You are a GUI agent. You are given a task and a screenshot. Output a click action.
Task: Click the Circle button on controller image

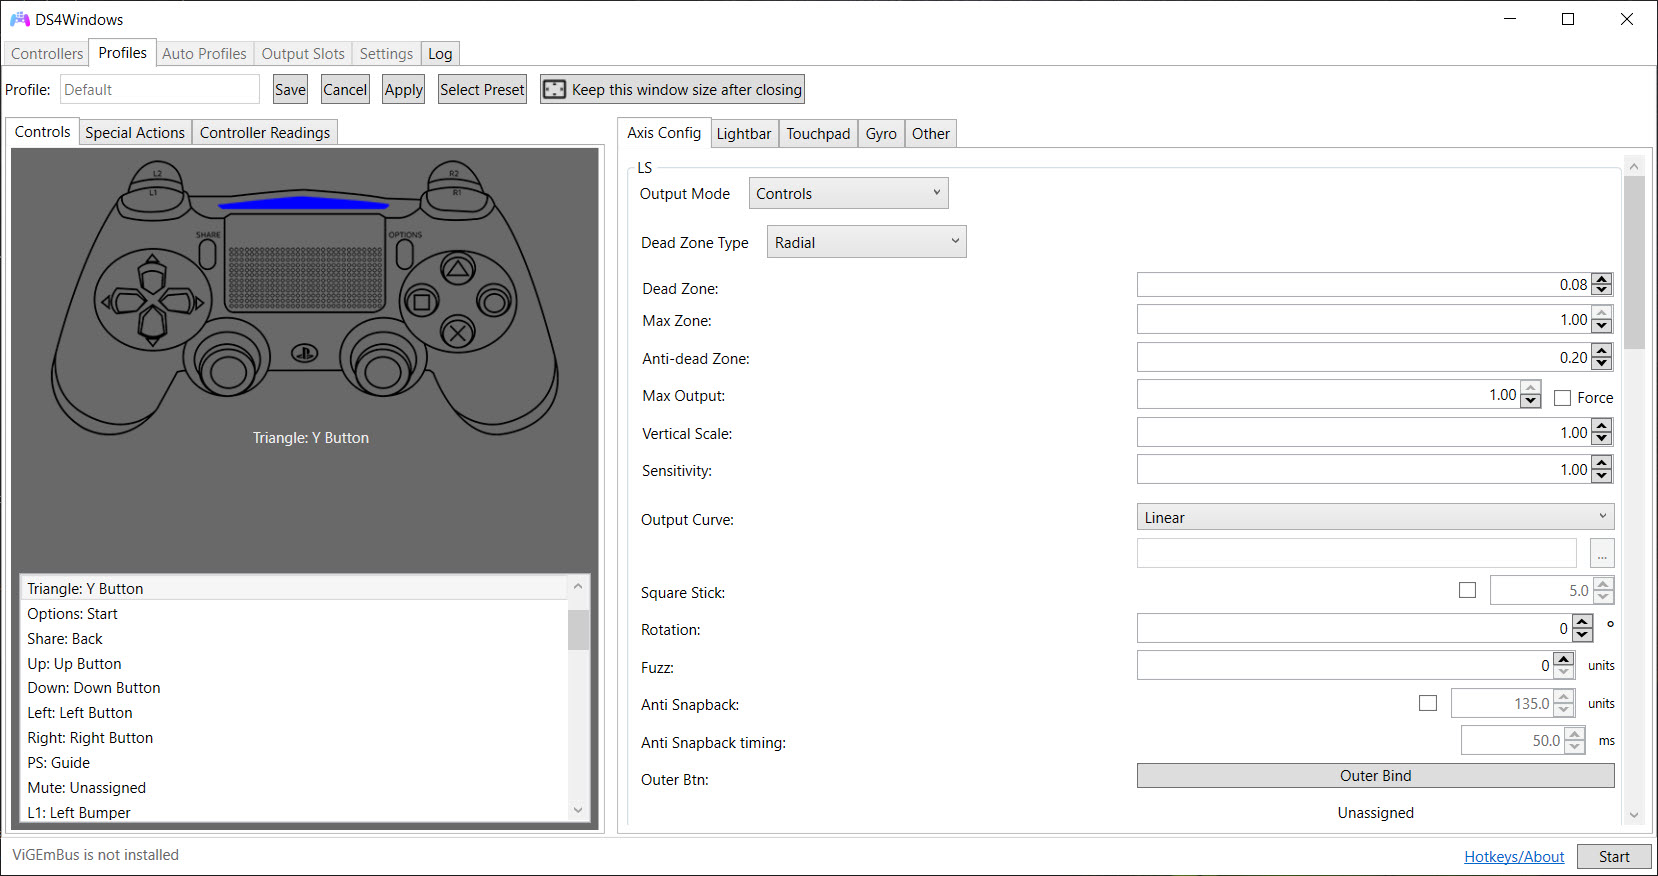493,300
